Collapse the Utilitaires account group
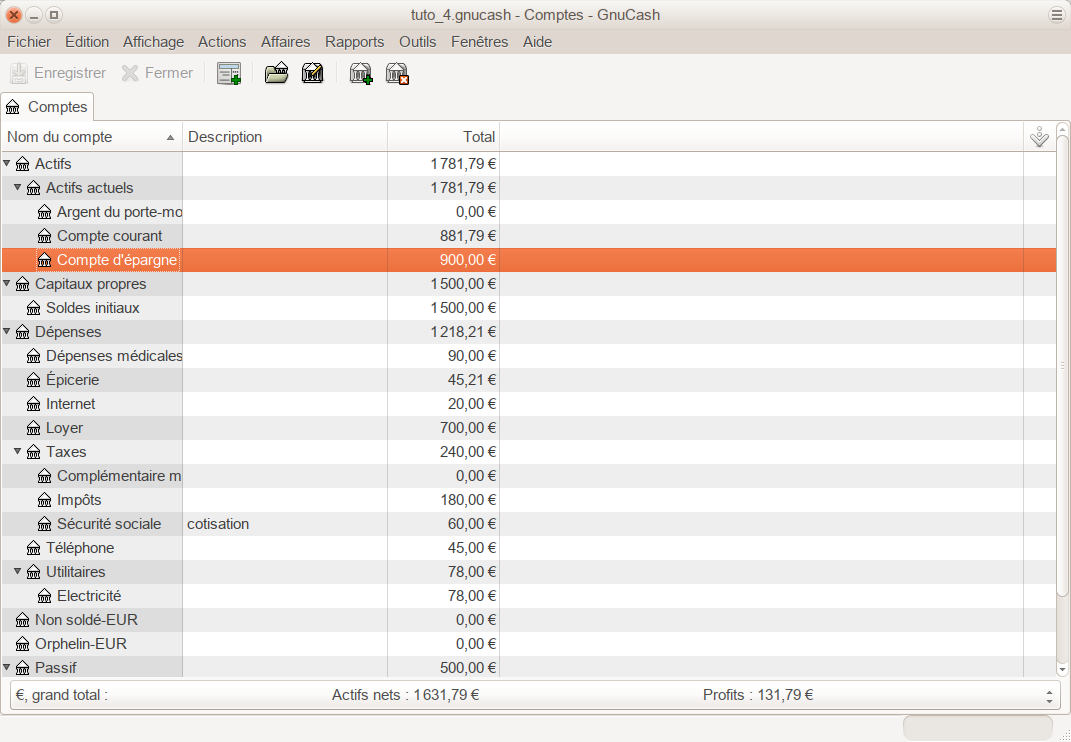Screen dimensions: 1071x742 (18, 572)
